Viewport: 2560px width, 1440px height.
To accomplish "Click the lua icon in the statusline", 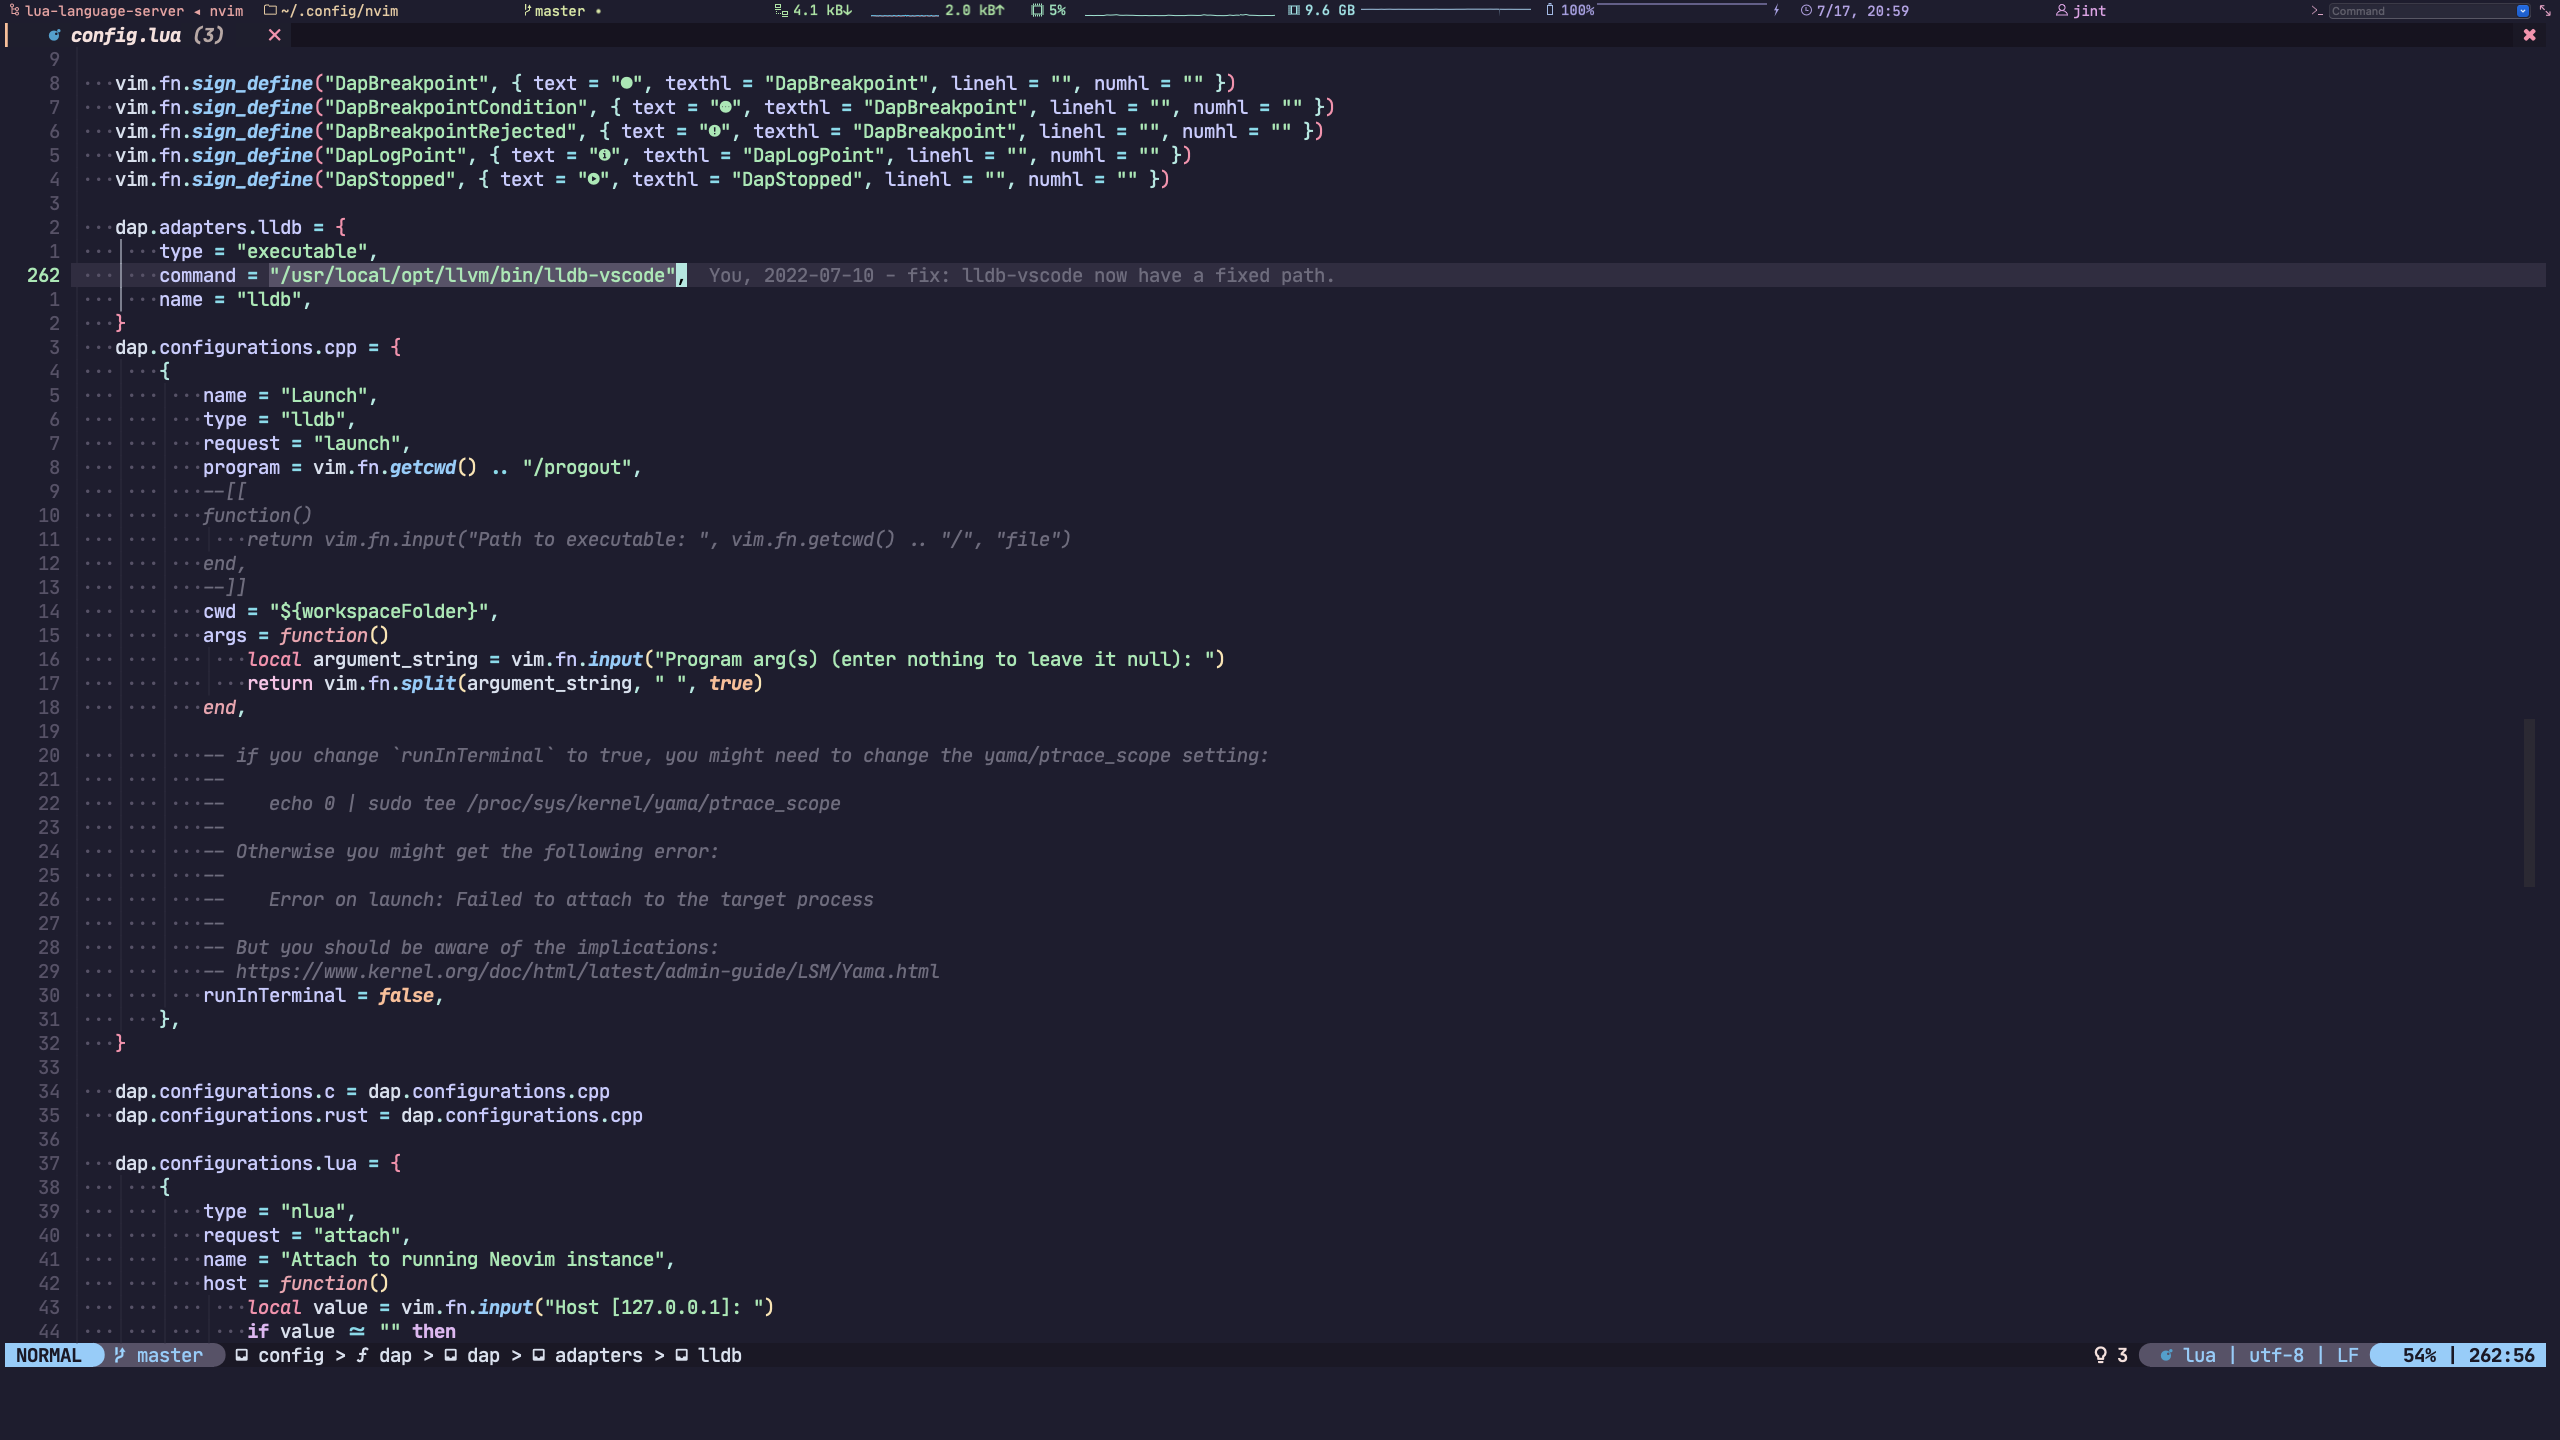I will click(2166, 1355).
